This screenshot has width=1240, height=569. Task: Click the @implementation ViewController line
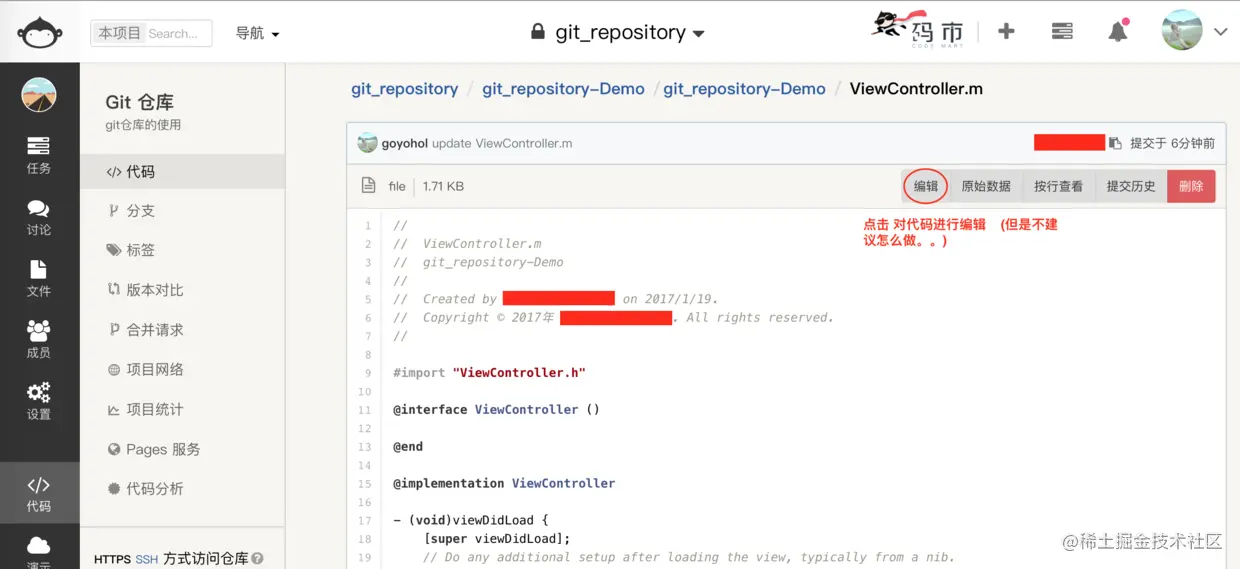tap(504, 483)
